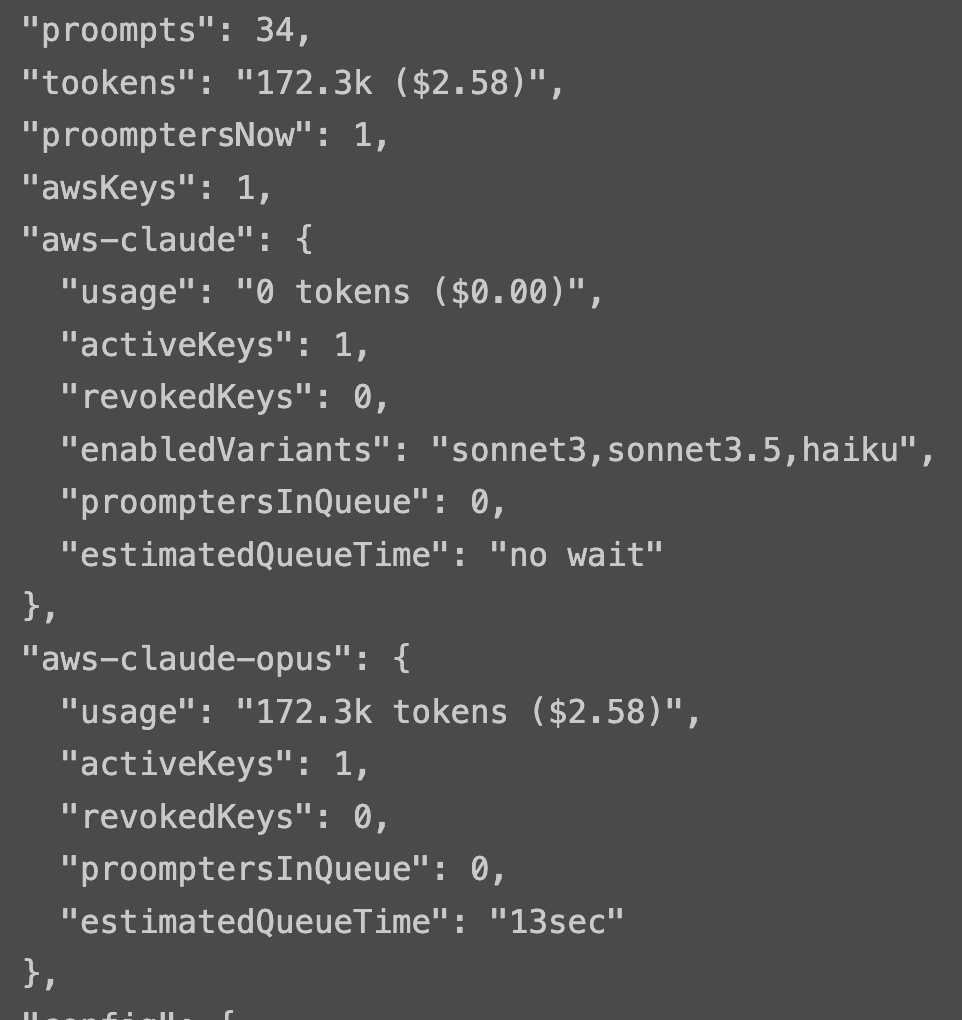
Task: Click the value 34 after proompts
Action: point(274,30)
